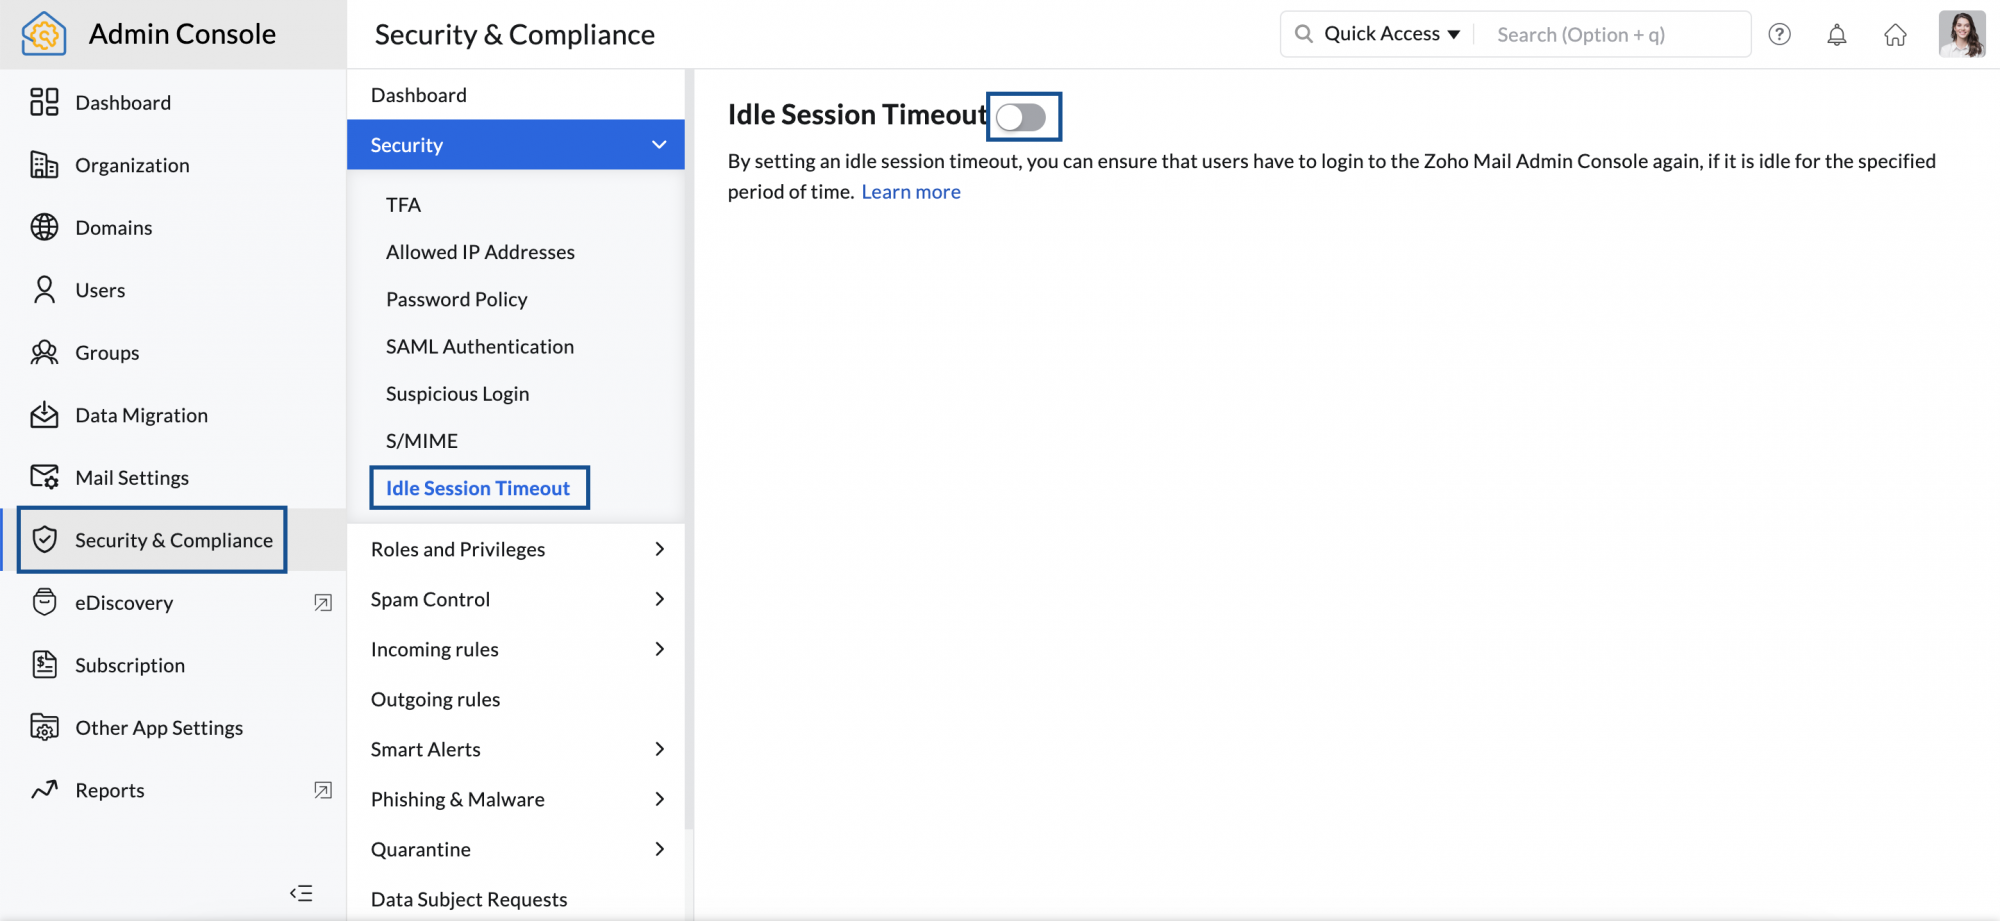This screenshot has height=921, width=2000.
Task: Click the home icon in header
Action: click(x=1895, y=35)
